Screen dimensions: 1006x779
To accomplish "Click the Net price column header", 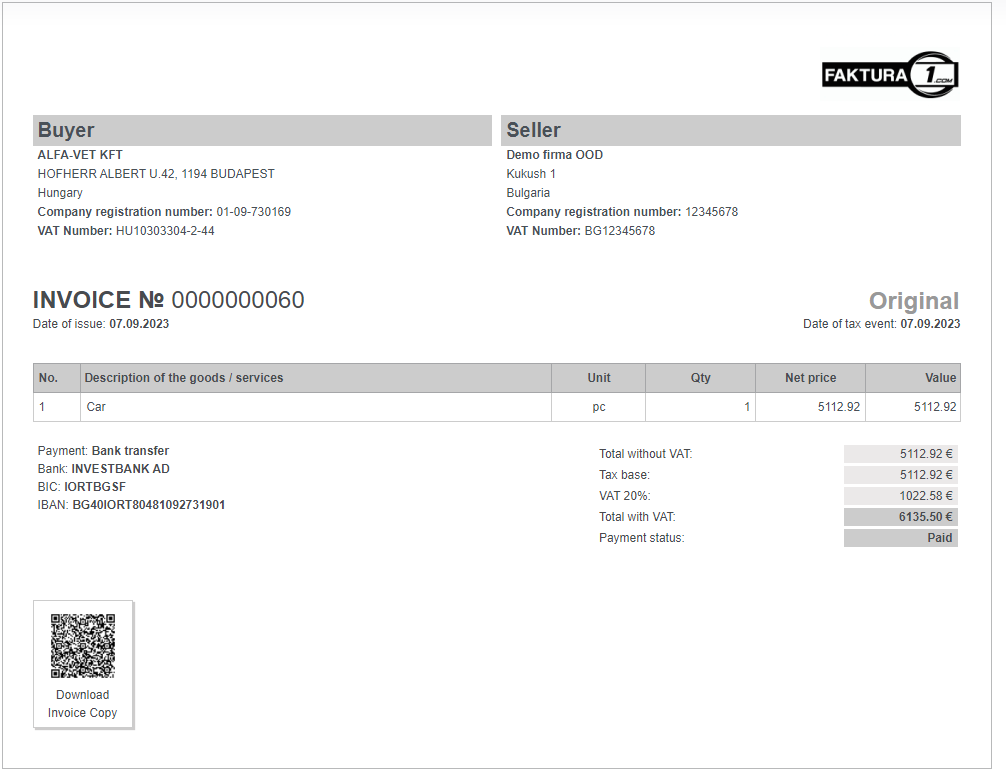I will pos(810,378).
